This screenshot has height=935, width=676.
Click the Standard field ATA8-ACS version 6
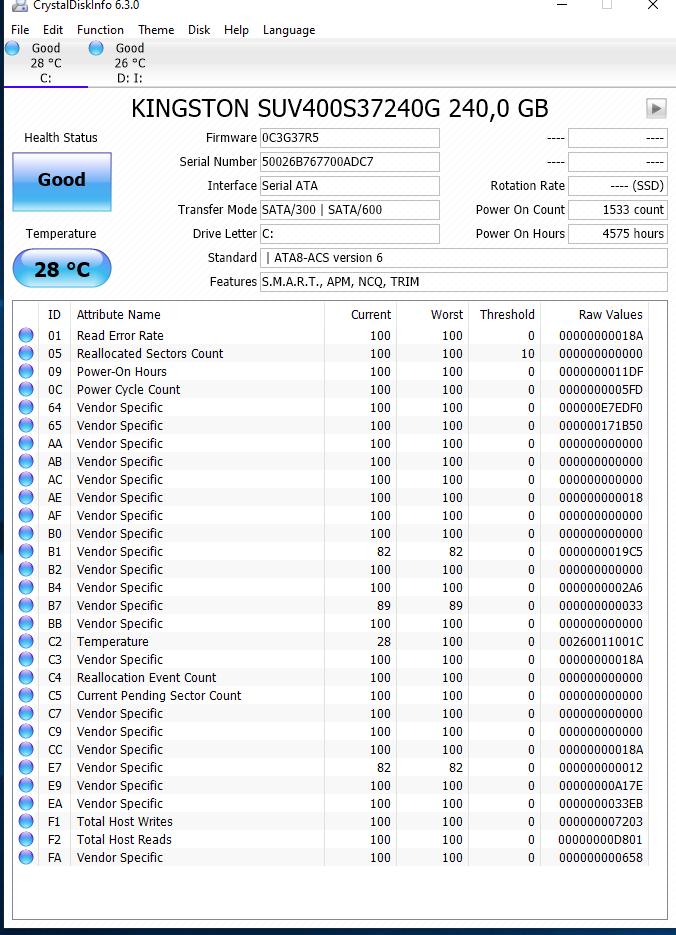(464, 258)
